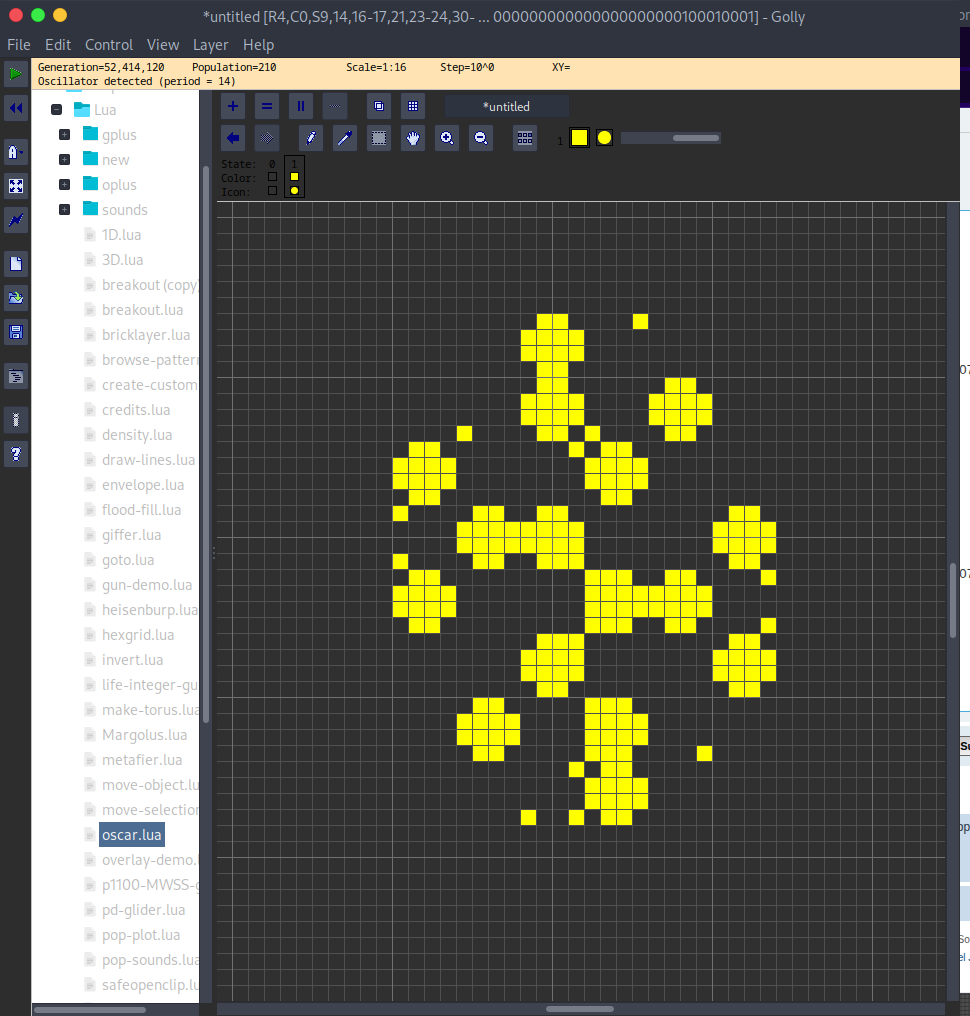Screen dimensions: 970x1016
Task: Collapse the Lua folder
Action: pos(56,110)
